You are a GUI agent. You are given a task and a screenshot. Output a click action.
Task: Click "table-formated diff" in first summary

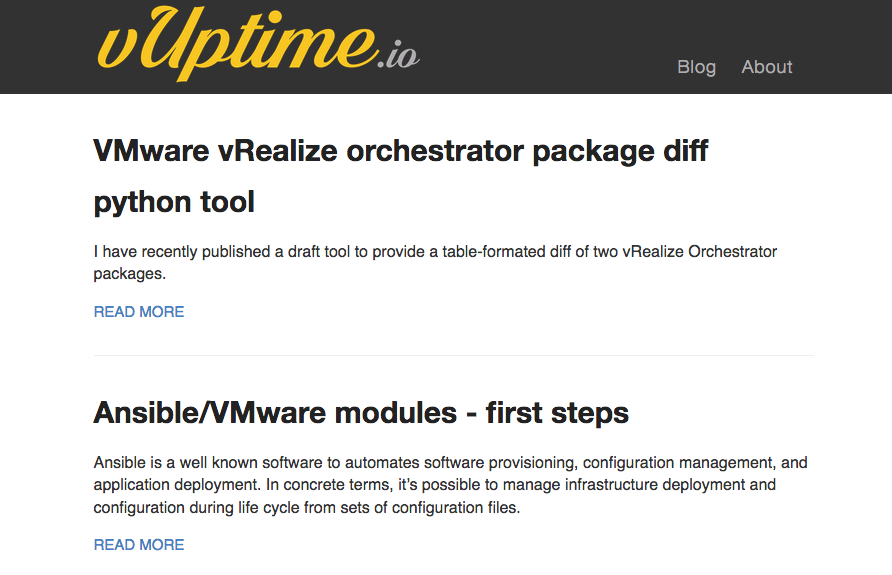tap(506, 251)
